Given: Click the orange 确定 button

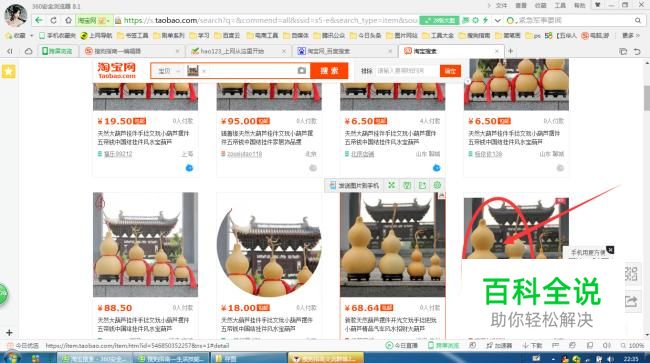Looking at the screenshot, I should pos(450,71).
